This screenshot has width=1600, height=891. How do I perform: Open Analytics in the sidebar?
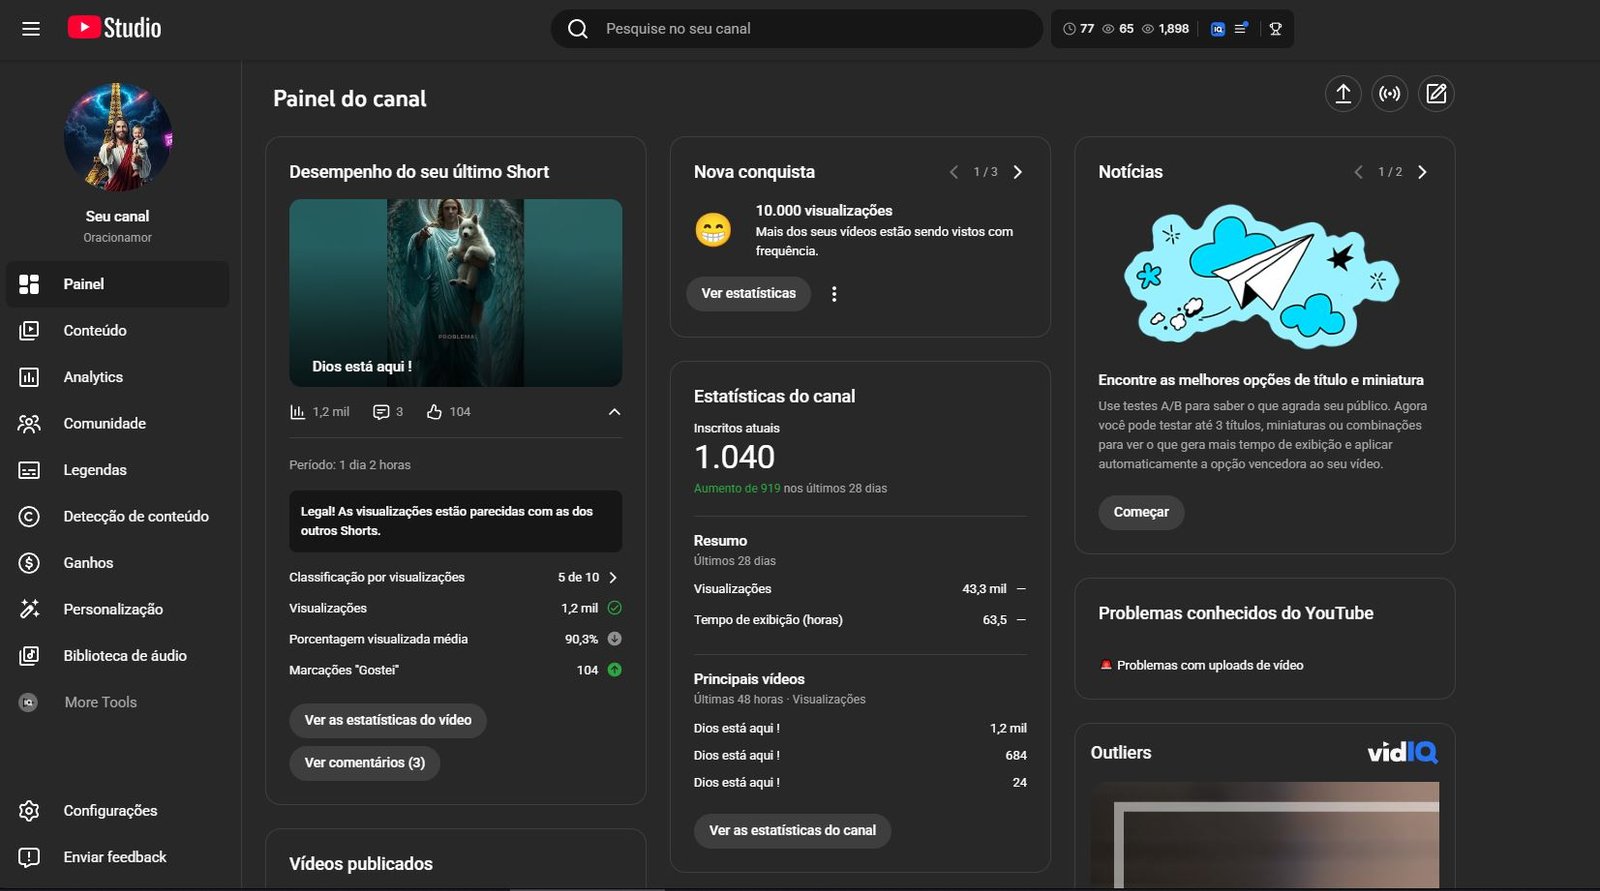[93, 377]
